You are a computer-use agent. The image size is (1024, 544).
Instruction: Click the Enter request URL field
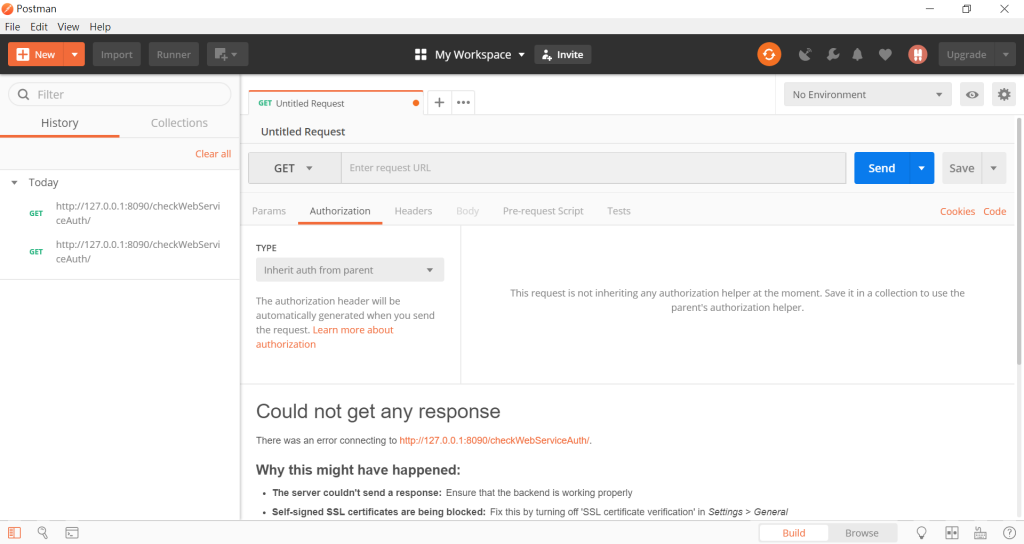(594, 168)
